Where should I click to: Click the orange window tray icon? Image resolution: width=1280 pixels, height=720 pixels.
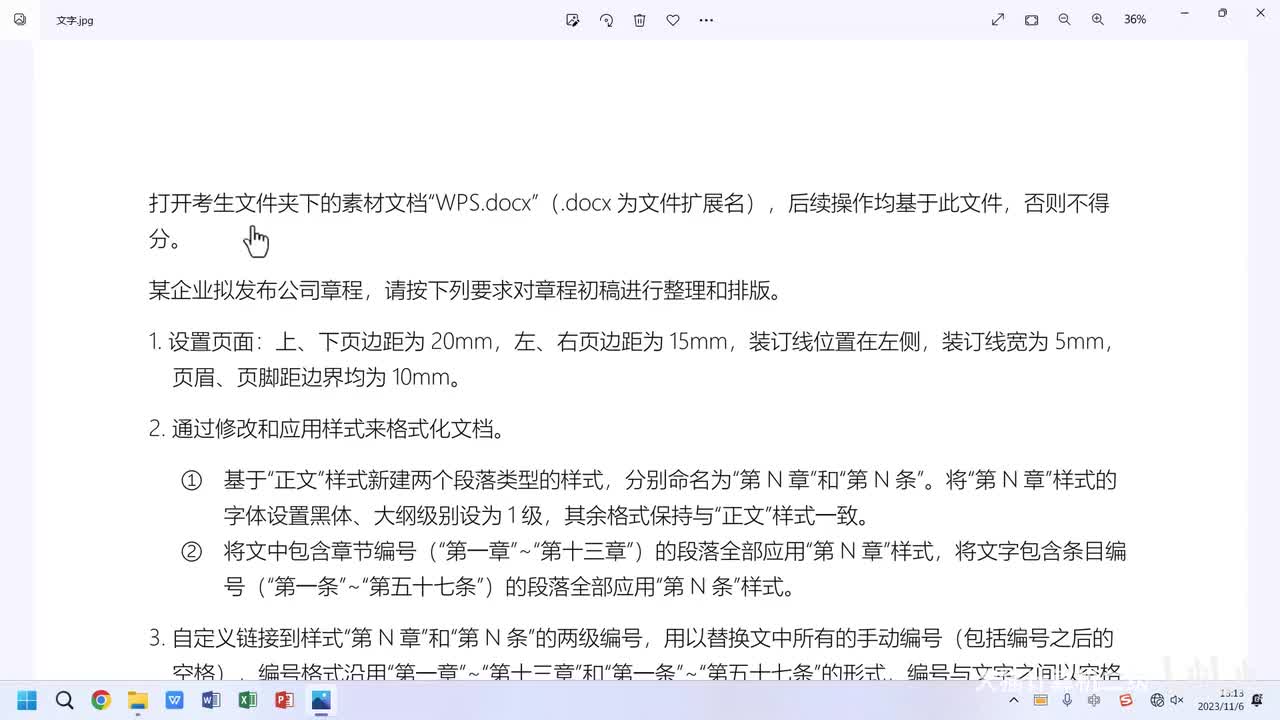(x=1041, y=700)
